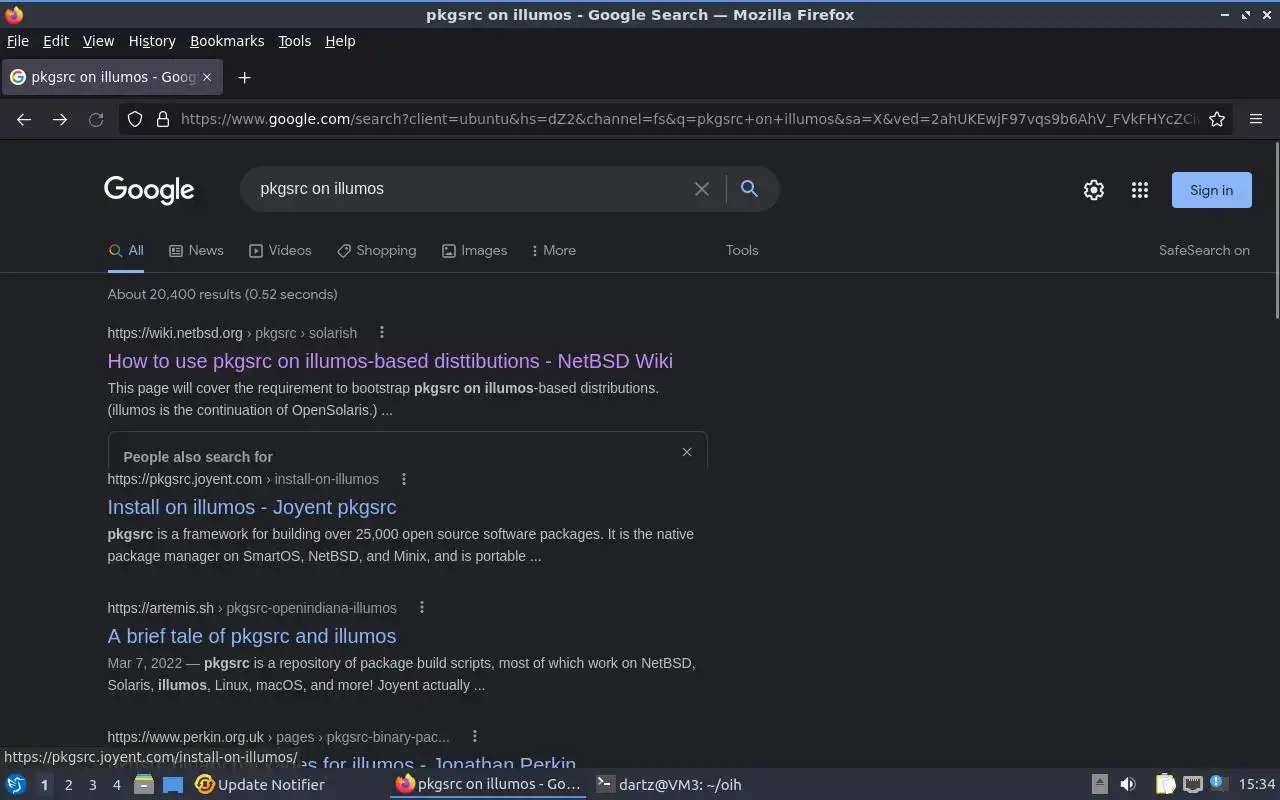Reload the current page
Viewport: 1280px width, 800px height.
tap(96, 119)
